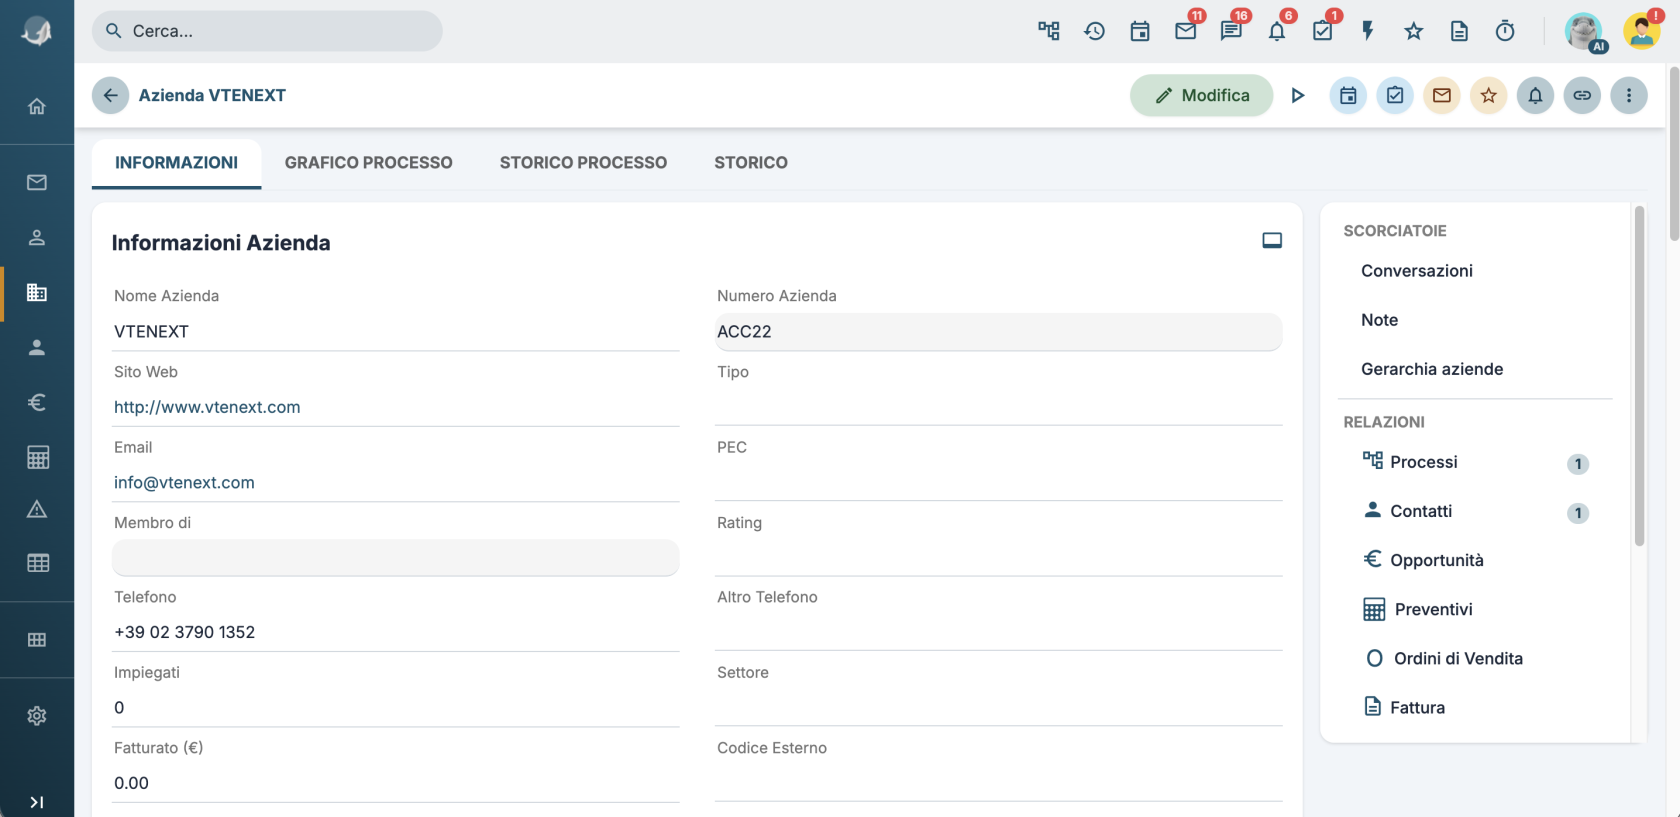Open Quotes calculator icon in sidebar
Screen dimensions: 1680x817
click(x=37, y=457)
